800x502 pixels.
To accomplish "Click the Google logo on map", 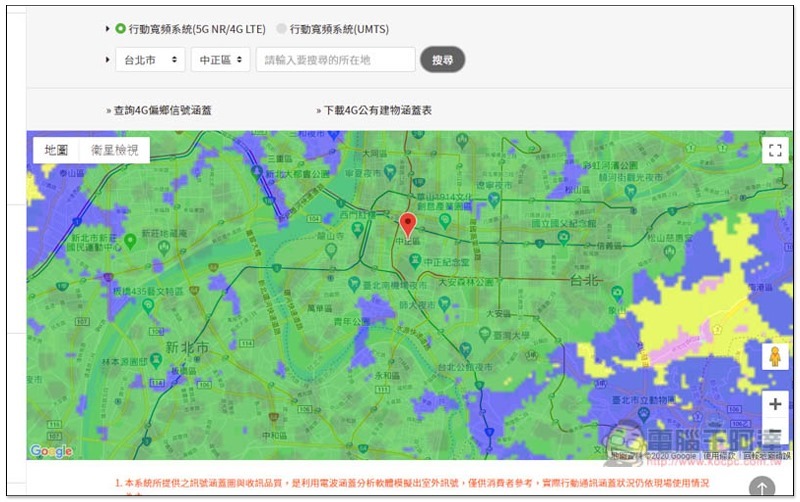I will (51, 450).
